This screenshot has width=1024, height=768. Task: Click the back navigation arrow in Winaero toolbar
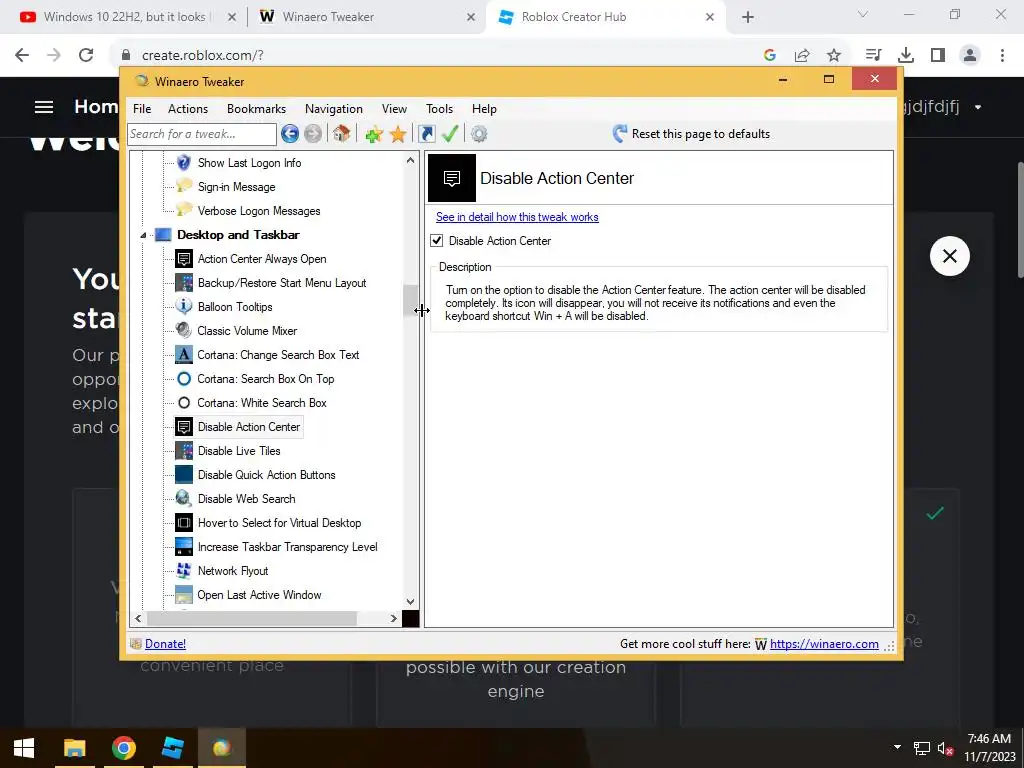[290, 134]
